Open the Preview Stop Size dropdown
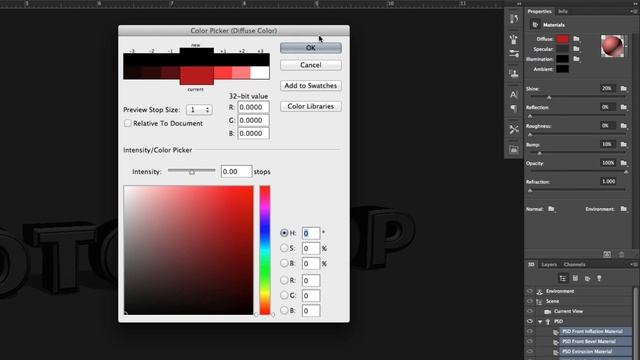 [x=199, y=110]
